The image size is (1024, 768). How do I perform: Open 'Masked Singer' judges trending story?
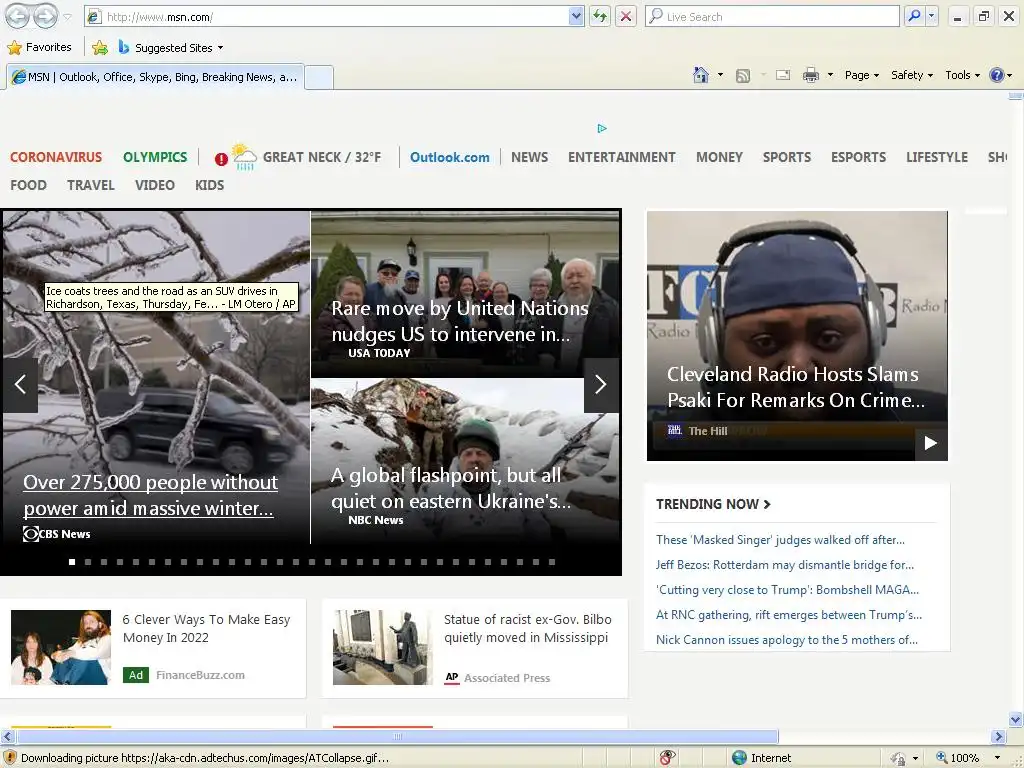780,540
